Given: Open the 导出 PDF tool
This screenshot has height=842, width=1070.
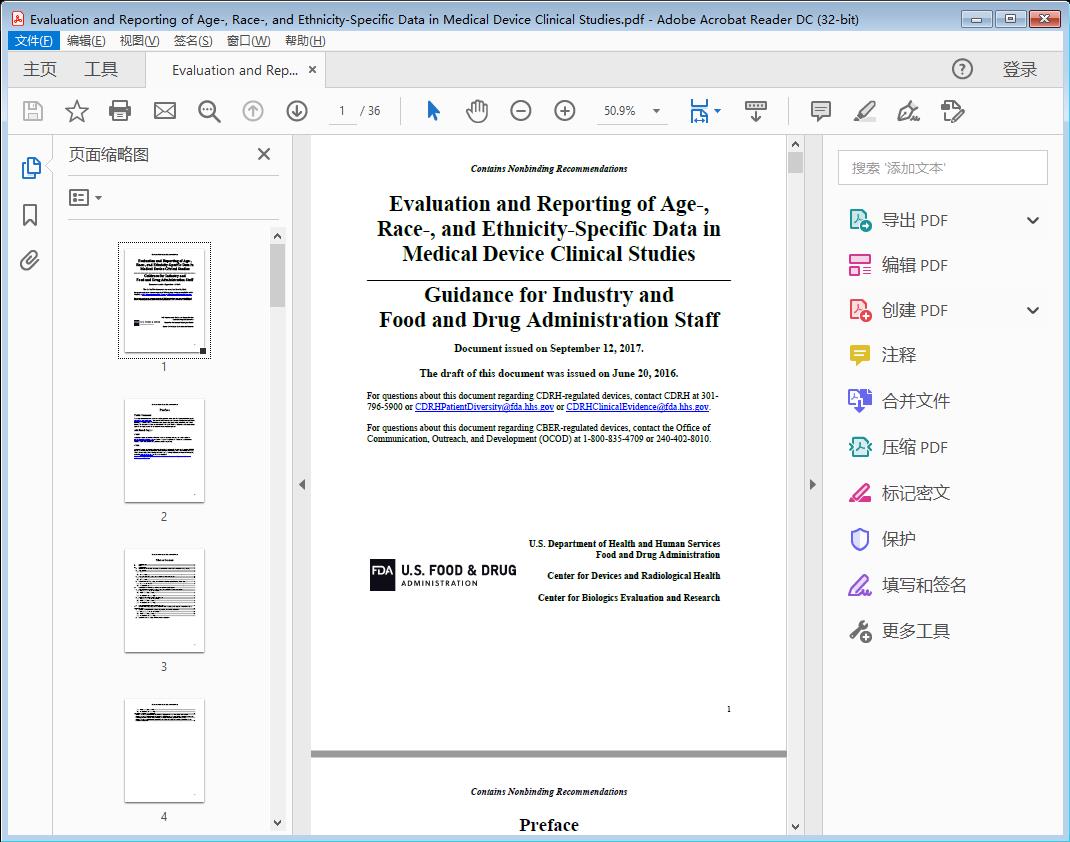Looking at the screenshot, I should [914, 220].
